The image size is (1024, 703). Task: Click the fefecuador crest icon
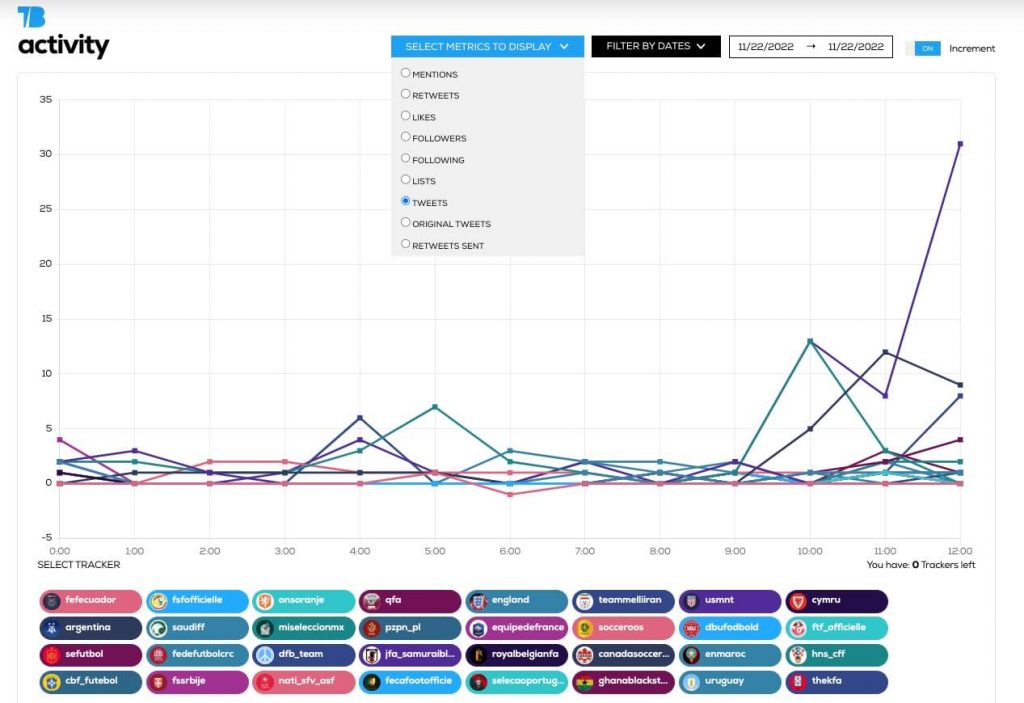click(52, 601)
